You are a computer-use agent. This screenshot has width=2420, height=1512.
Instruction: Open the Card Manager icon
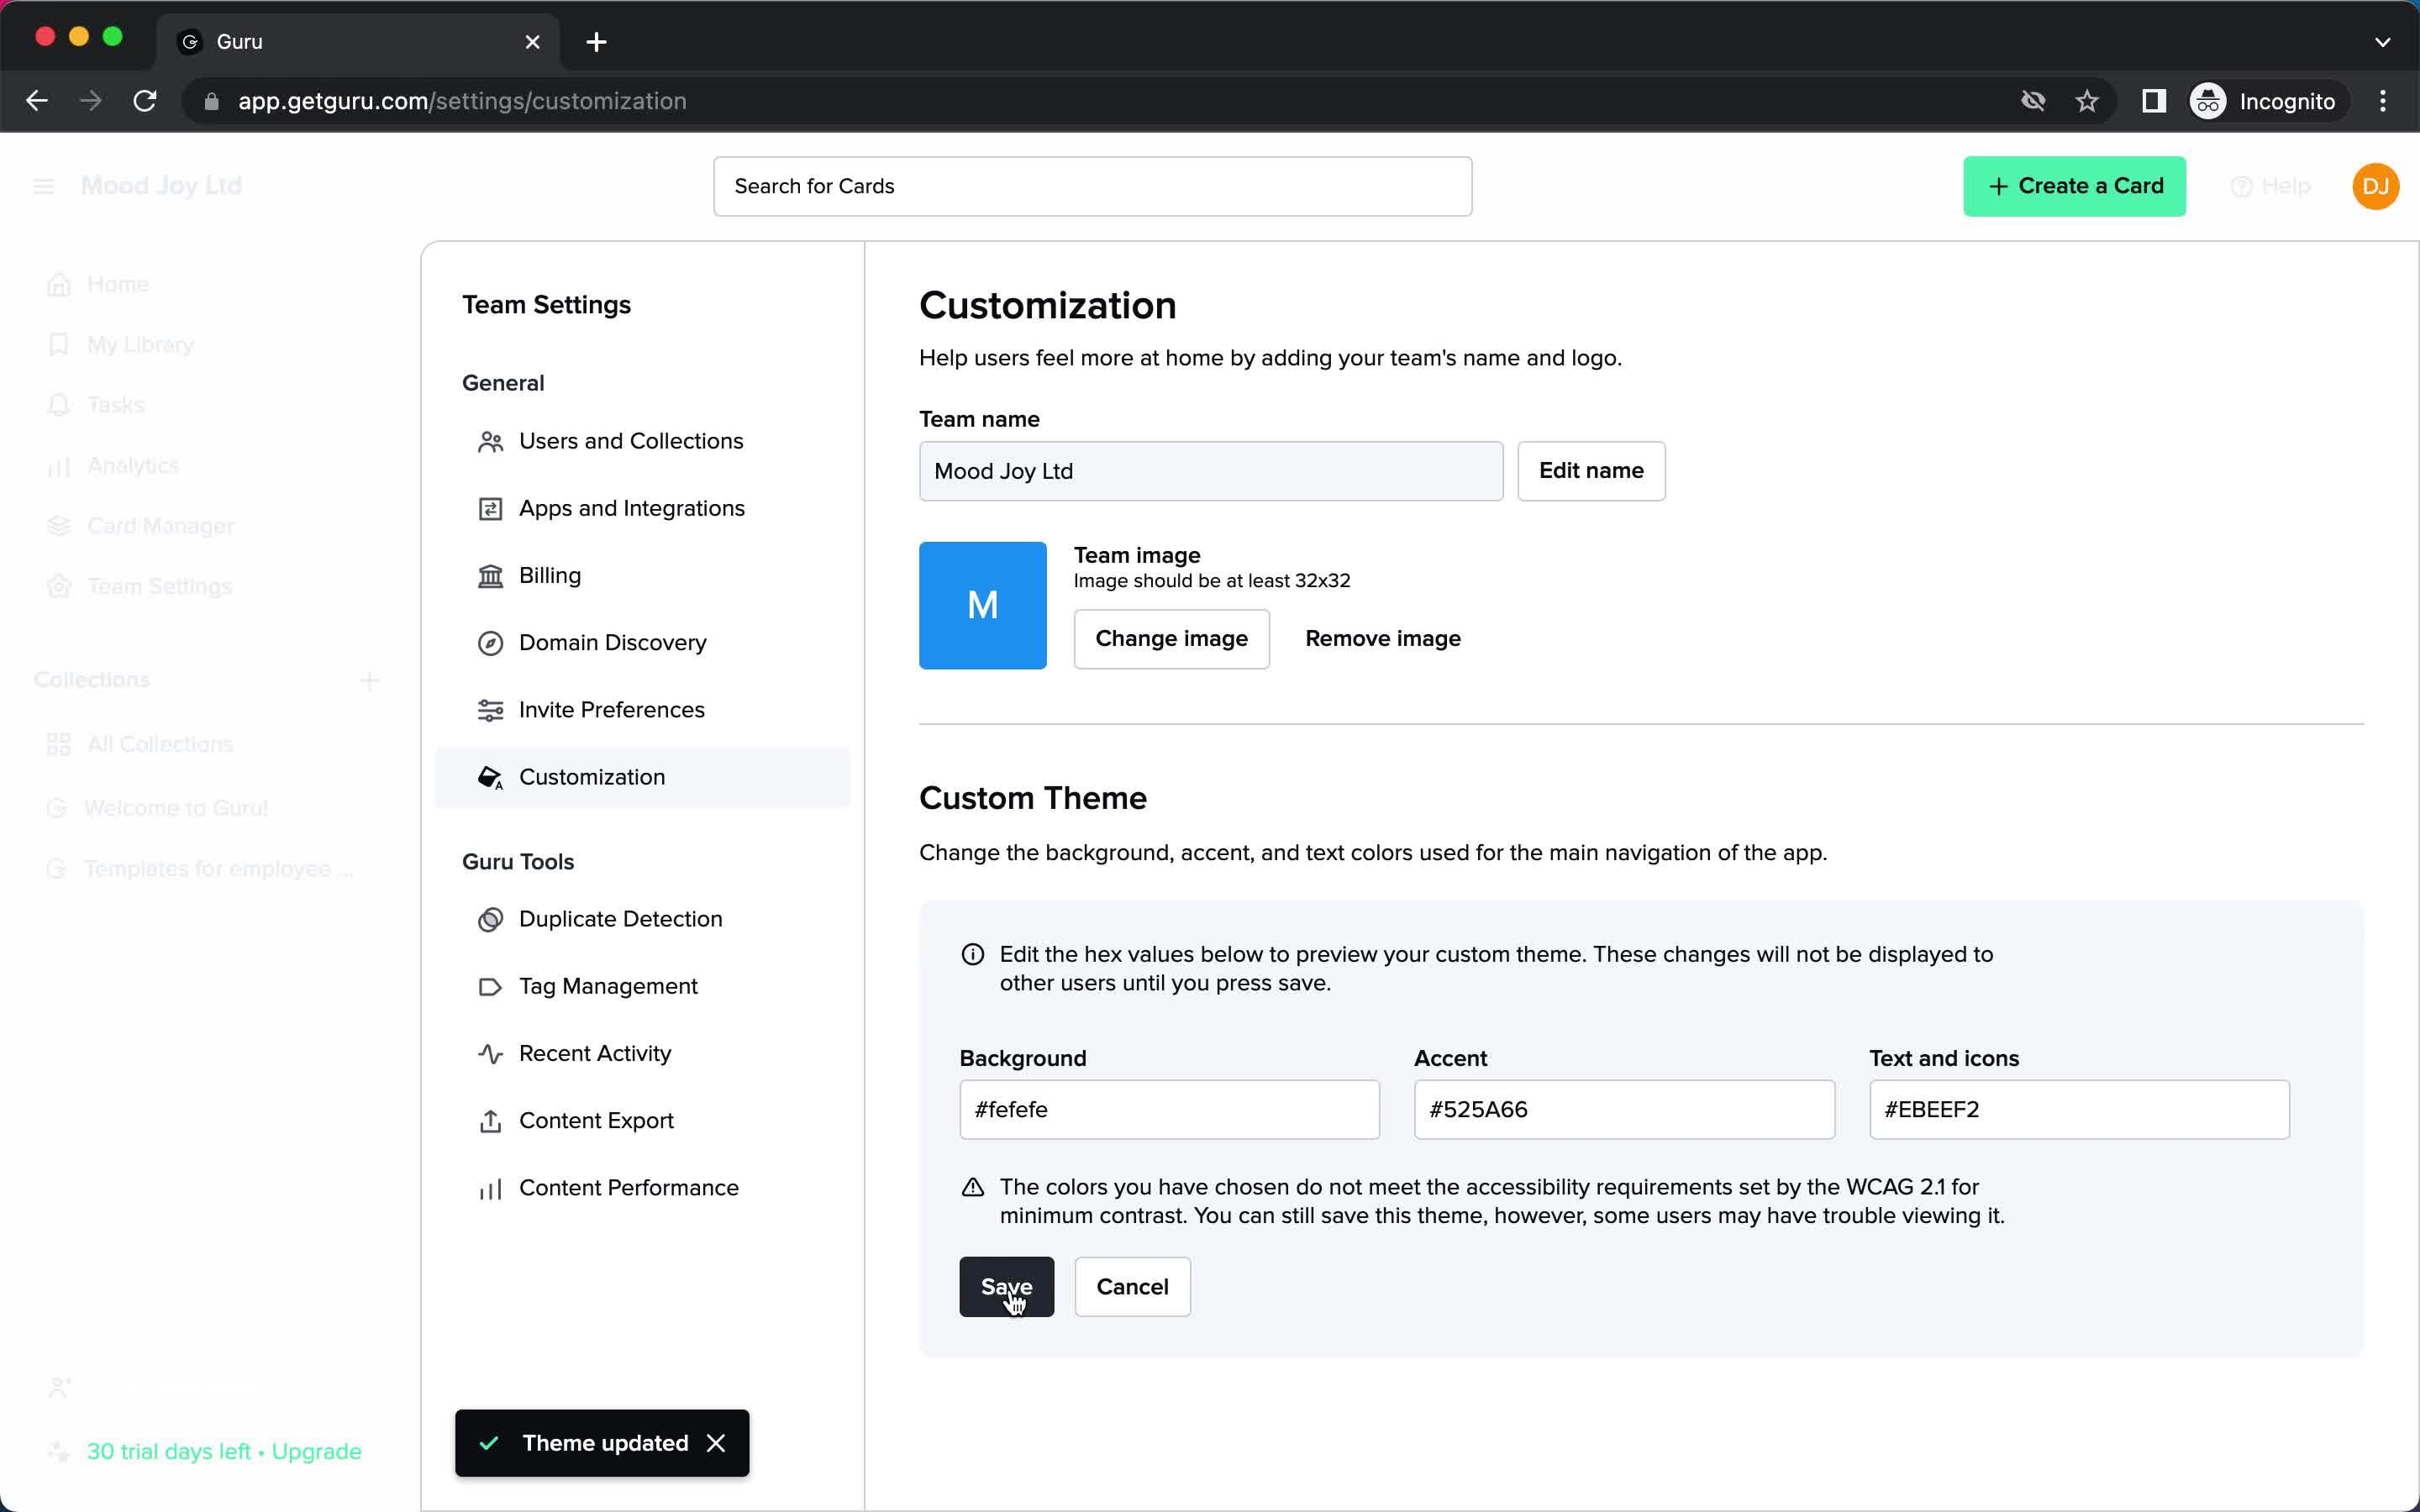coord(59,524)
